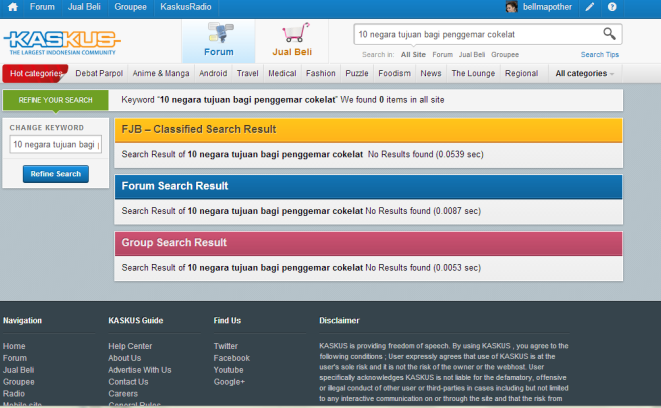Open News category
Image resolution: width=661 pixels, height=408 pixels.
[x=430, y=73]
